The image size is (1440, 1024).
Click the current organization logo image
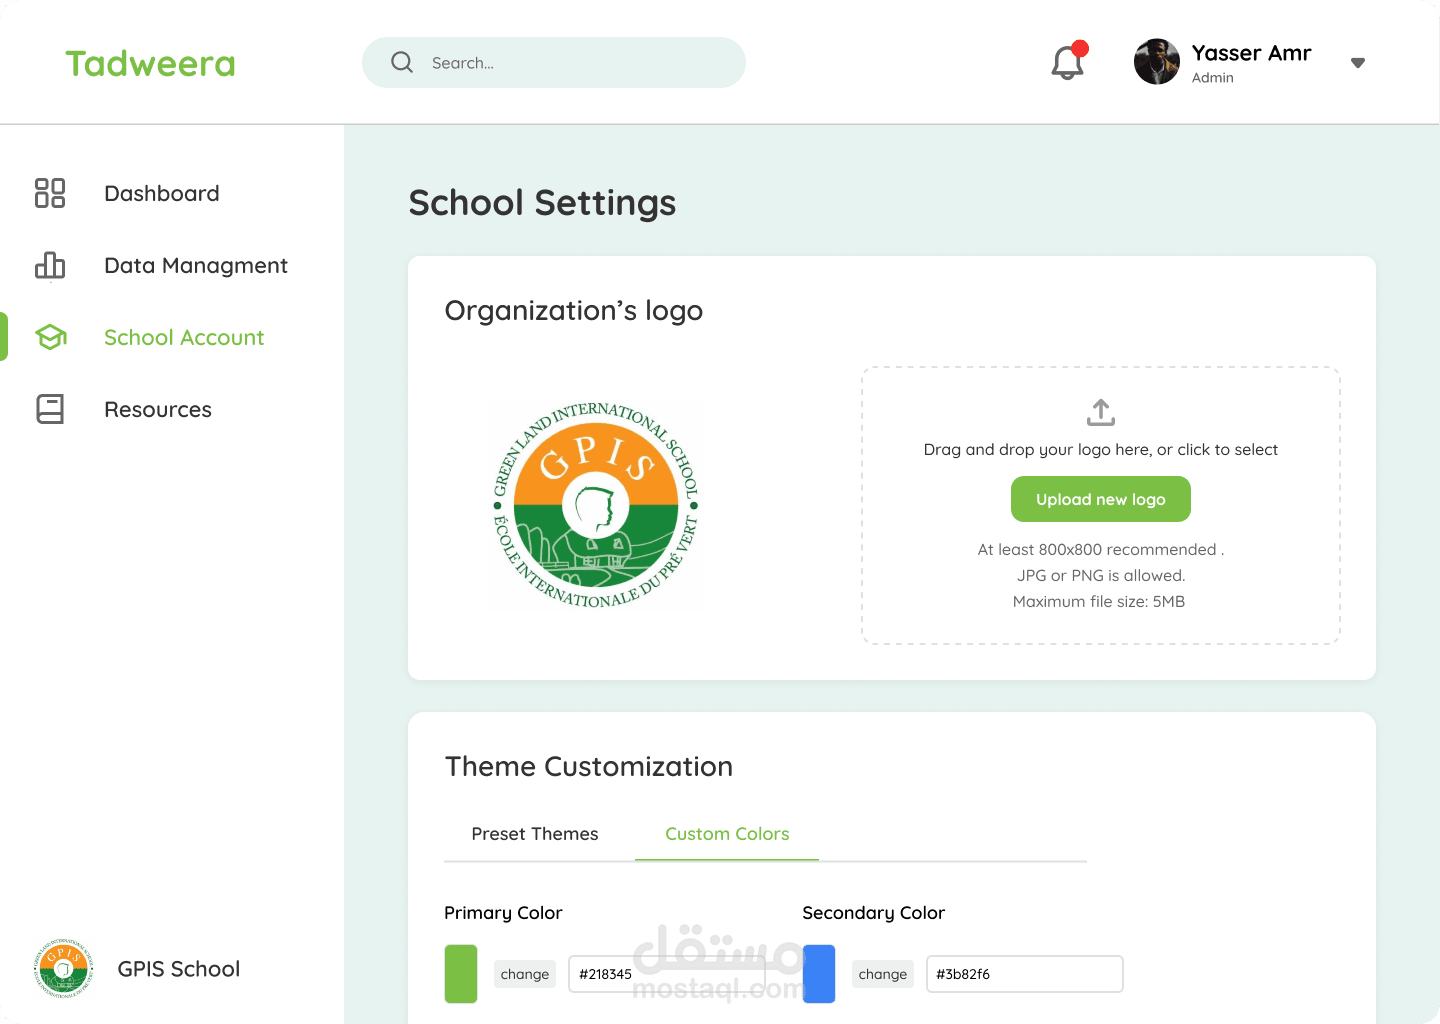point(596,505)
